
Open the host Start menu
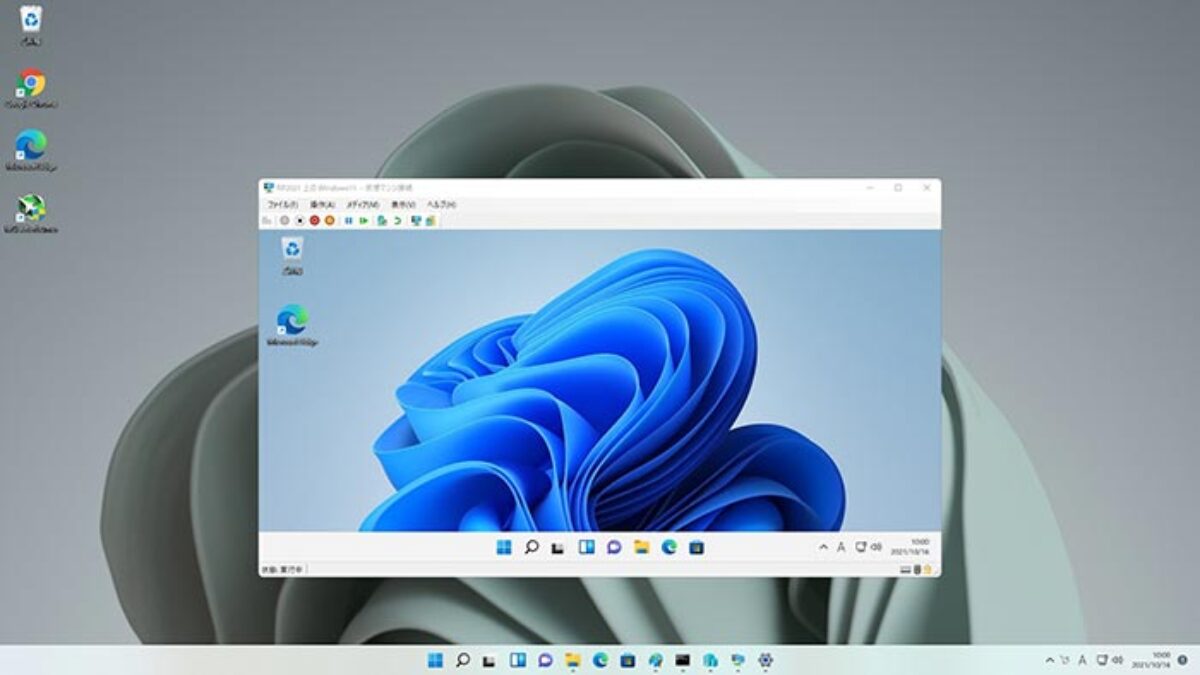click(x=435, y=660)
